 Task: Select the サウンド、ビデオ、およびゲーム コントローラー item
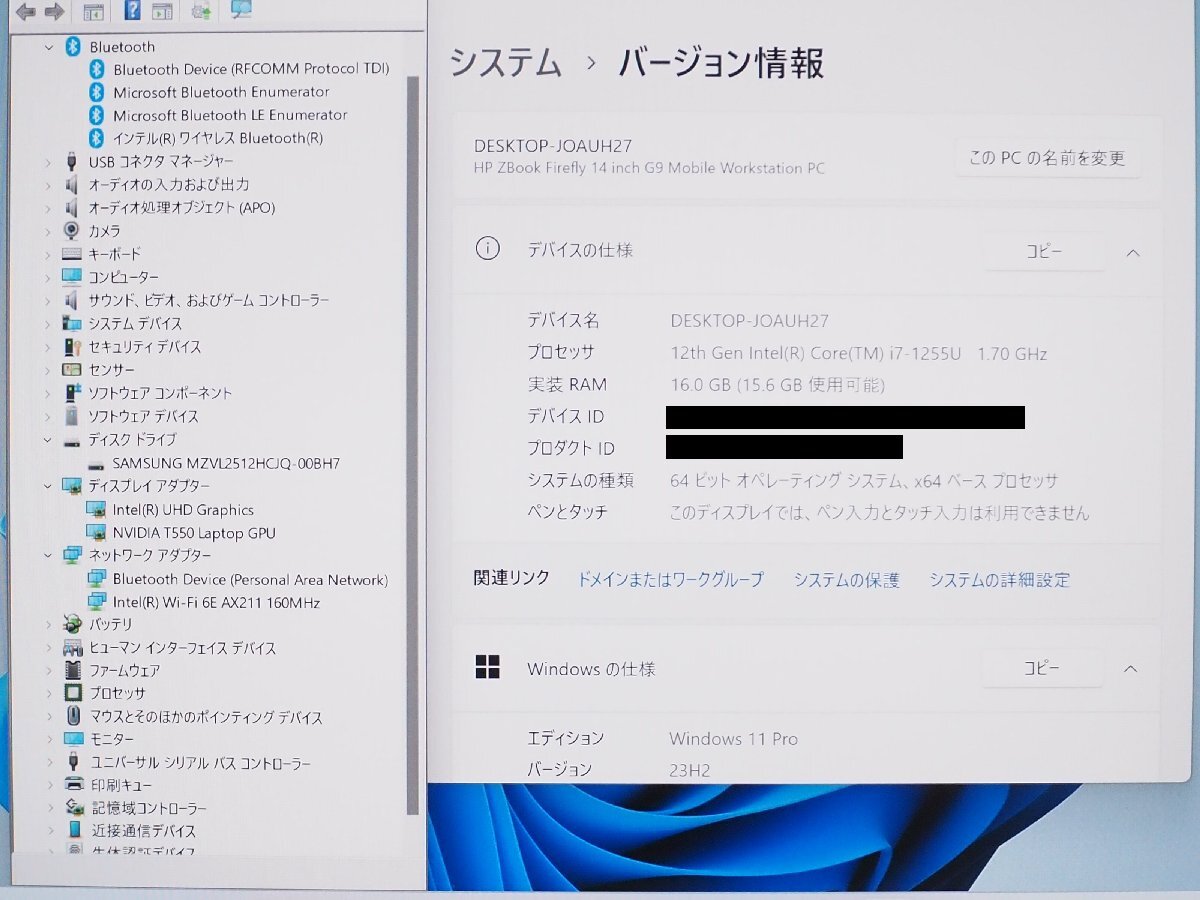click(x=208, y=300)
